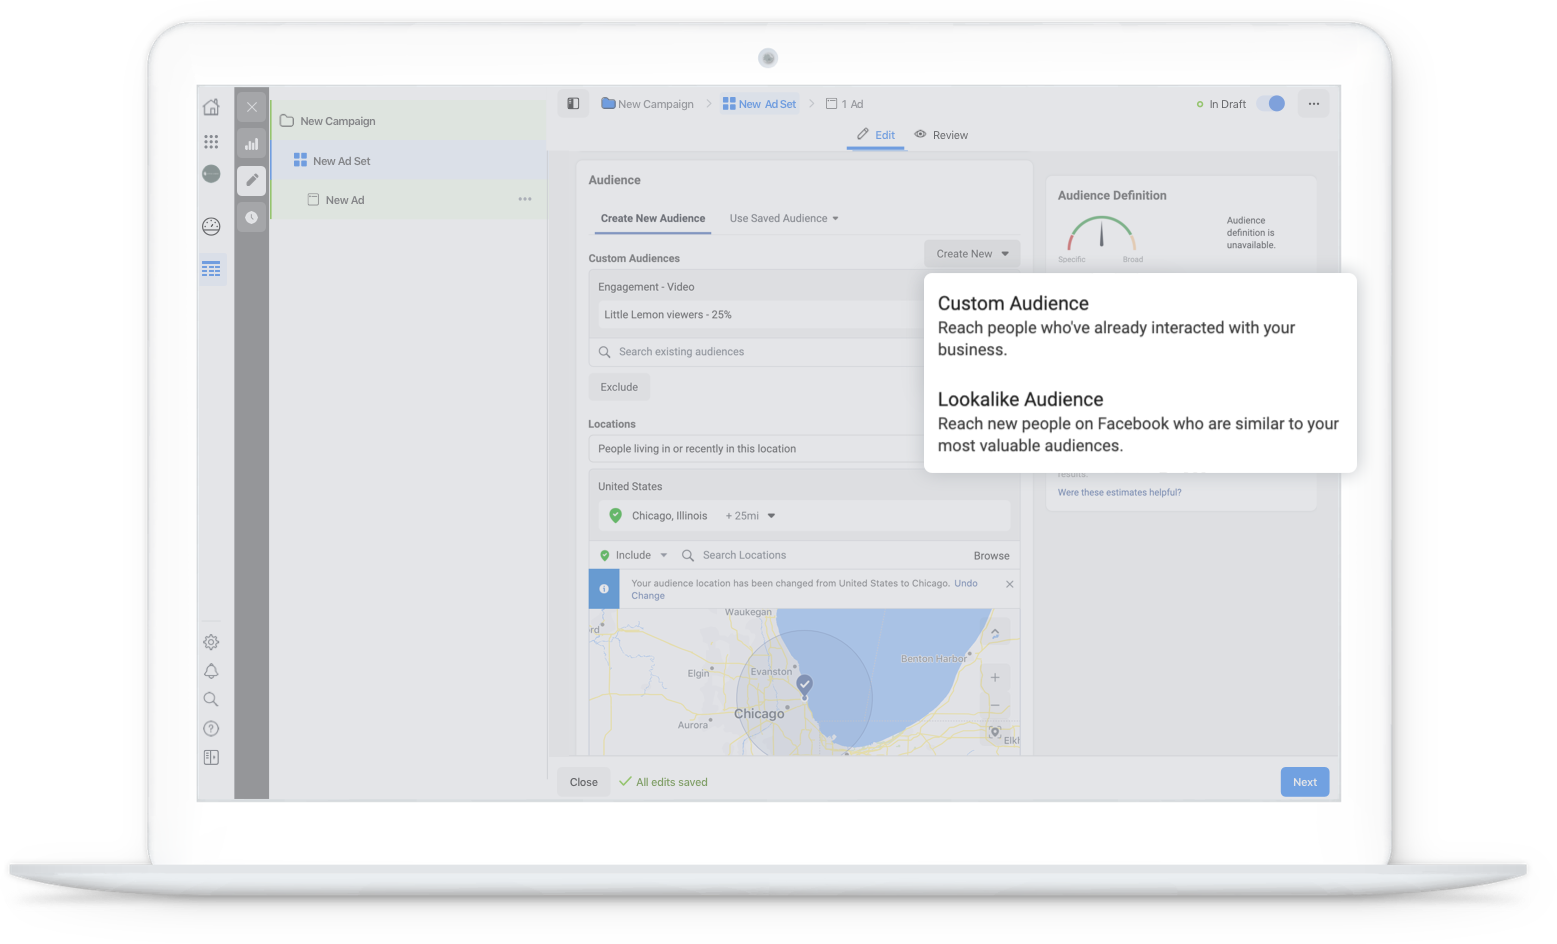Expand the +25mi radius dropdown
1557x944 pixels.
click(x=750, y=516)
